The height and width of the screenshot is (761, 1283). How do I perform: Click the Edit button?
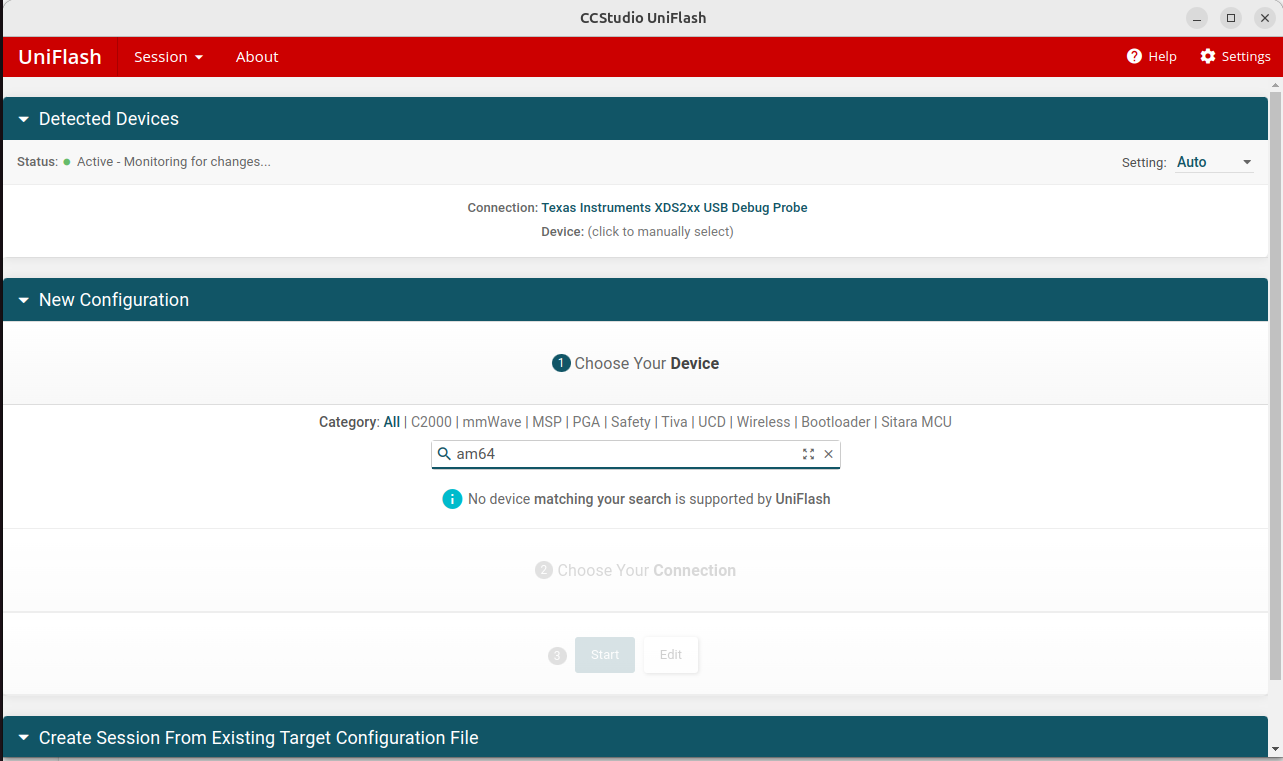coord(671,655)
